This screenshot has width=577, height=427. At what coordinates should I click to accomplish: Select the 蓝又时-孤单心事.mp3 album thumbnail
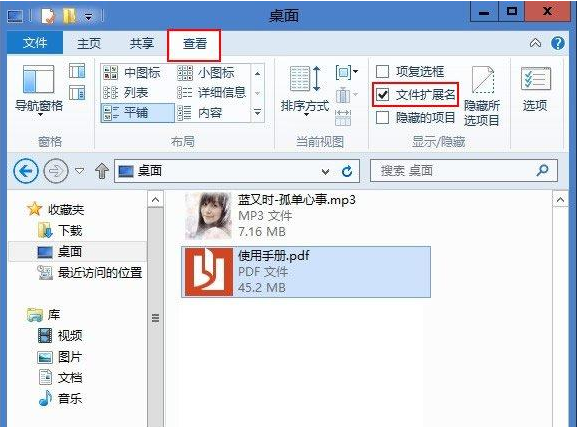click(x=209, y=216)
